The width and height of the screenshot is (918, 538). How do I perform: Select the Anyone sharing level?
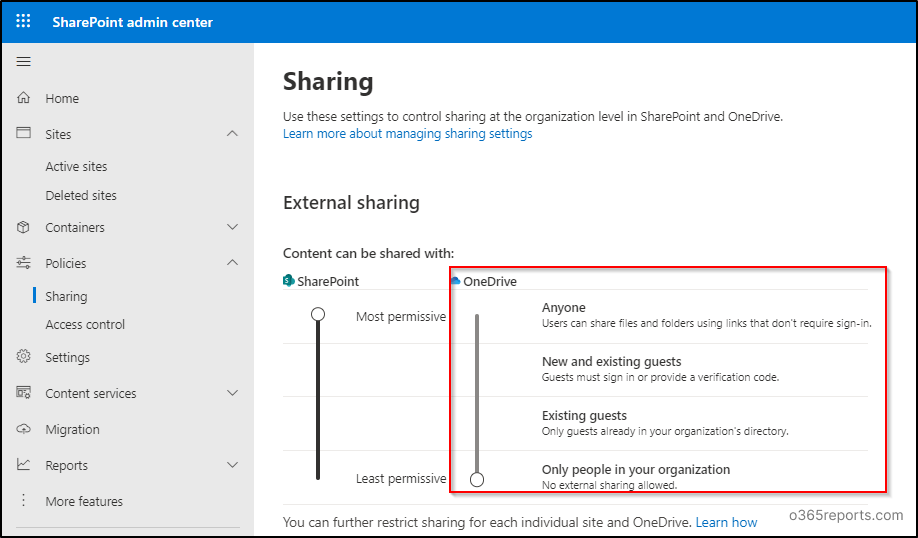563,307
